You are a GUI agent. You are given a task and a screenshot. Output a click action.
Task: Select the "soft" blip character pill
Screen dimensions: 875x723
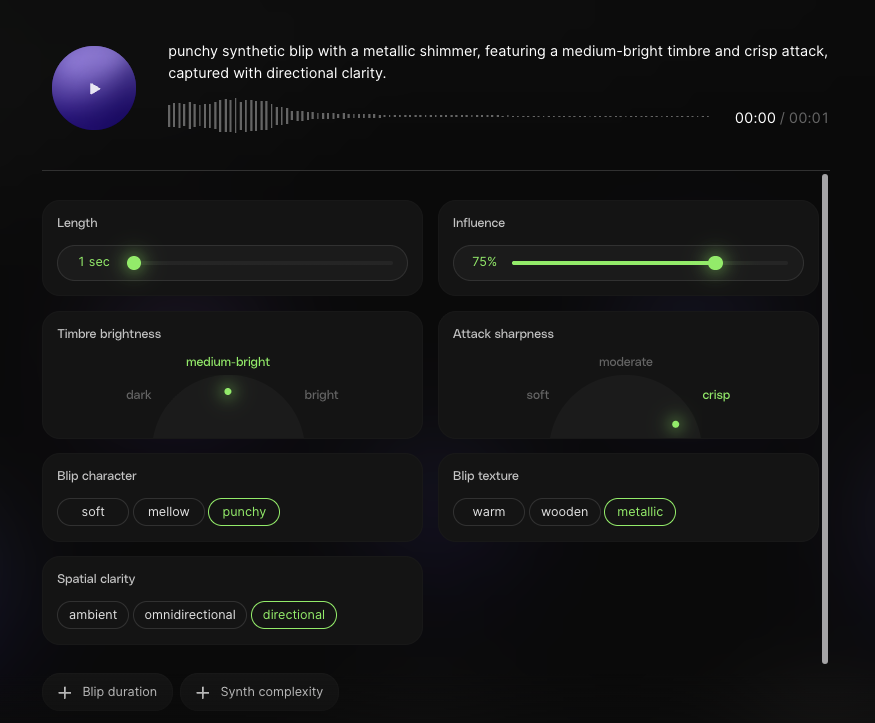pyautogui.click(x=92, y=511)
